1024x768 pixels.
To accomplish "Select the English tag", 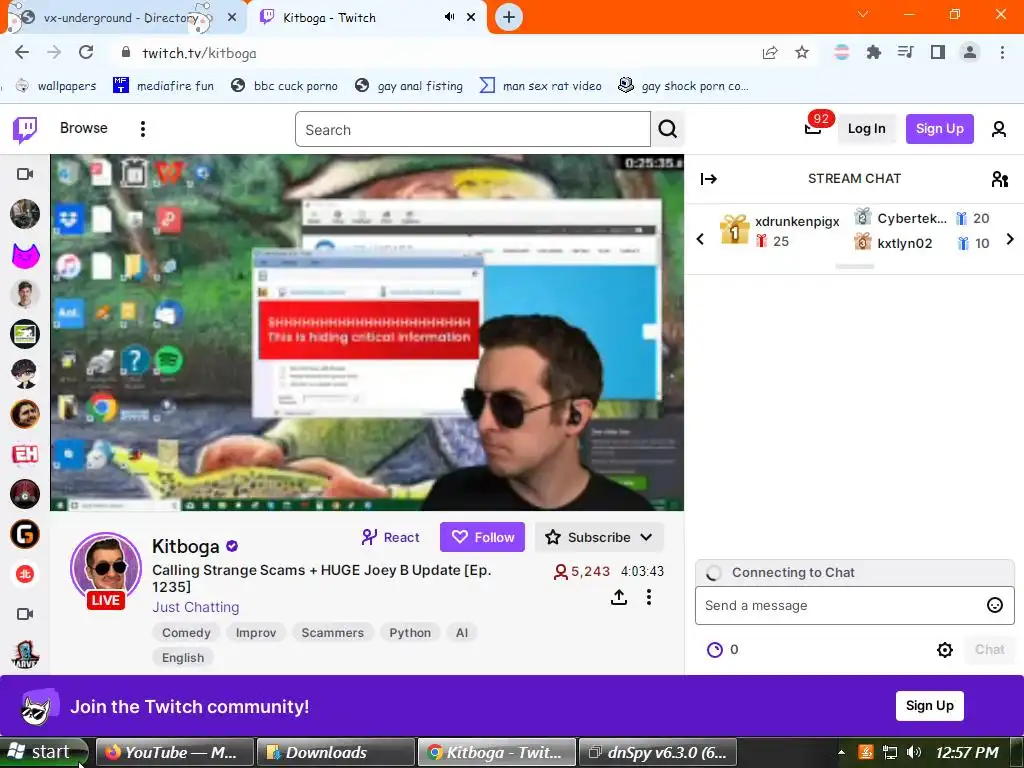I will tap(183, 658).
